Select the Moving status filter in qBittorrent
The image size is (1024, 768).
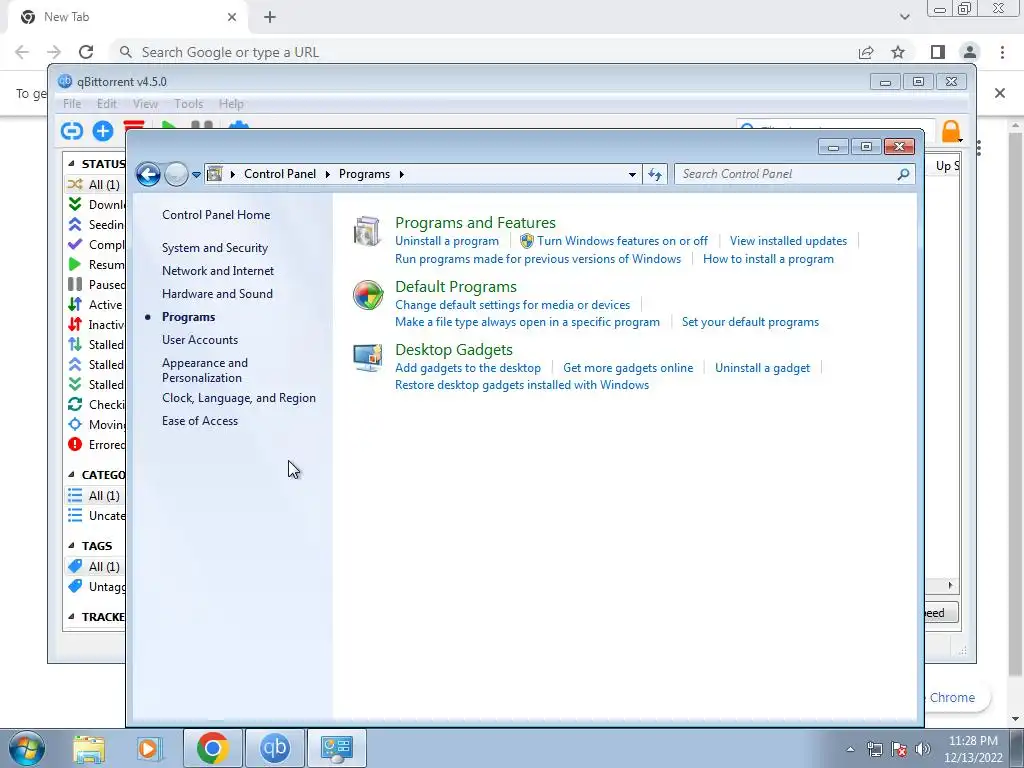[96, 424]
